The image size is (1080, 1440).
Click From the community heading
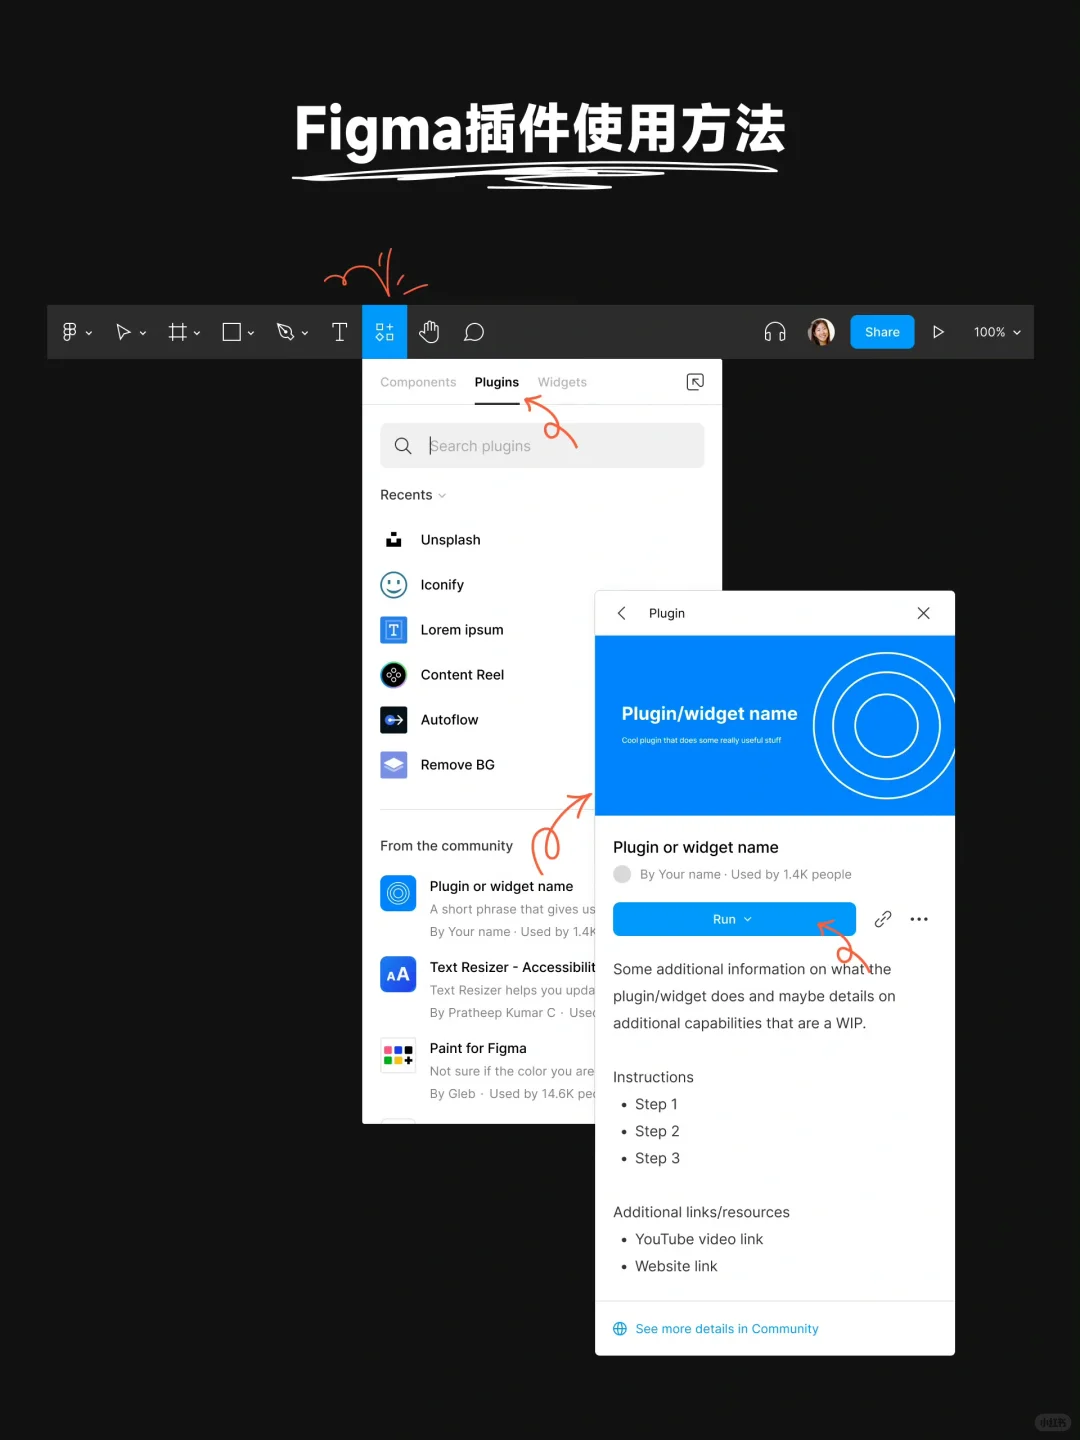pyautogui.click(x=446, y=846)
